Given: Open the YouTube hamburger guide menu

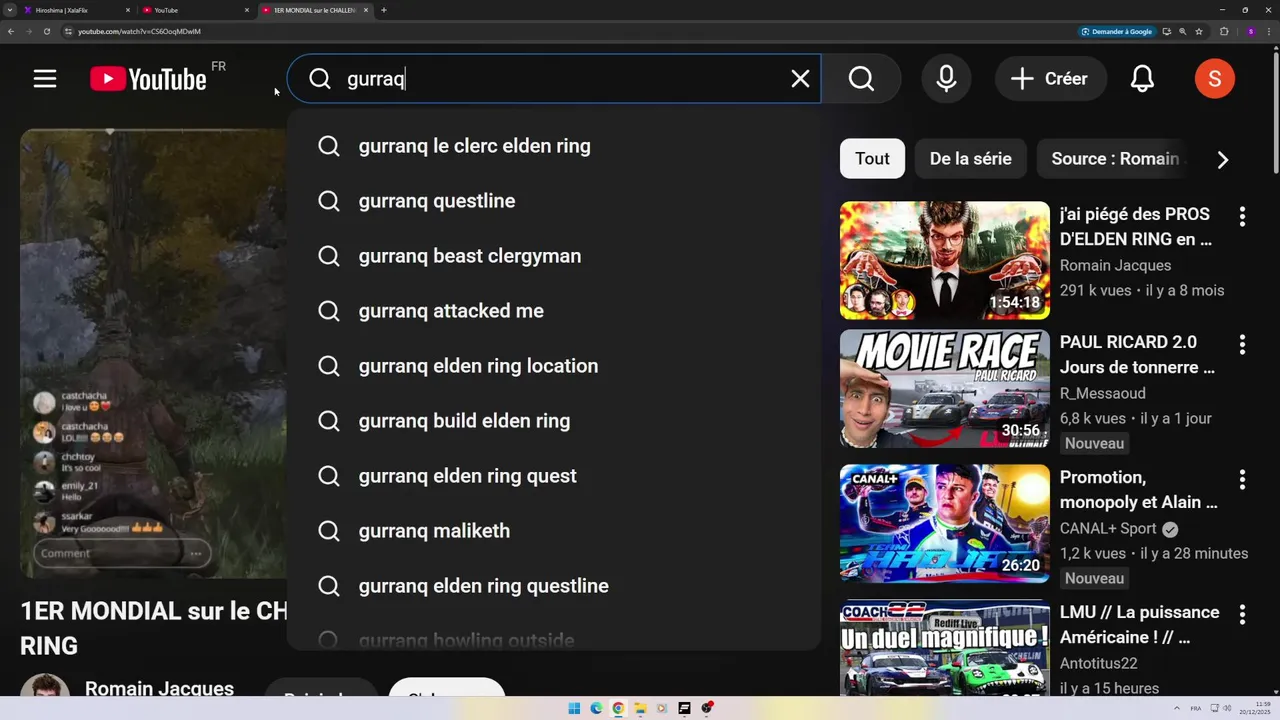Looking at the screenshot, I should pyautogui.click(x=45, y=79).
